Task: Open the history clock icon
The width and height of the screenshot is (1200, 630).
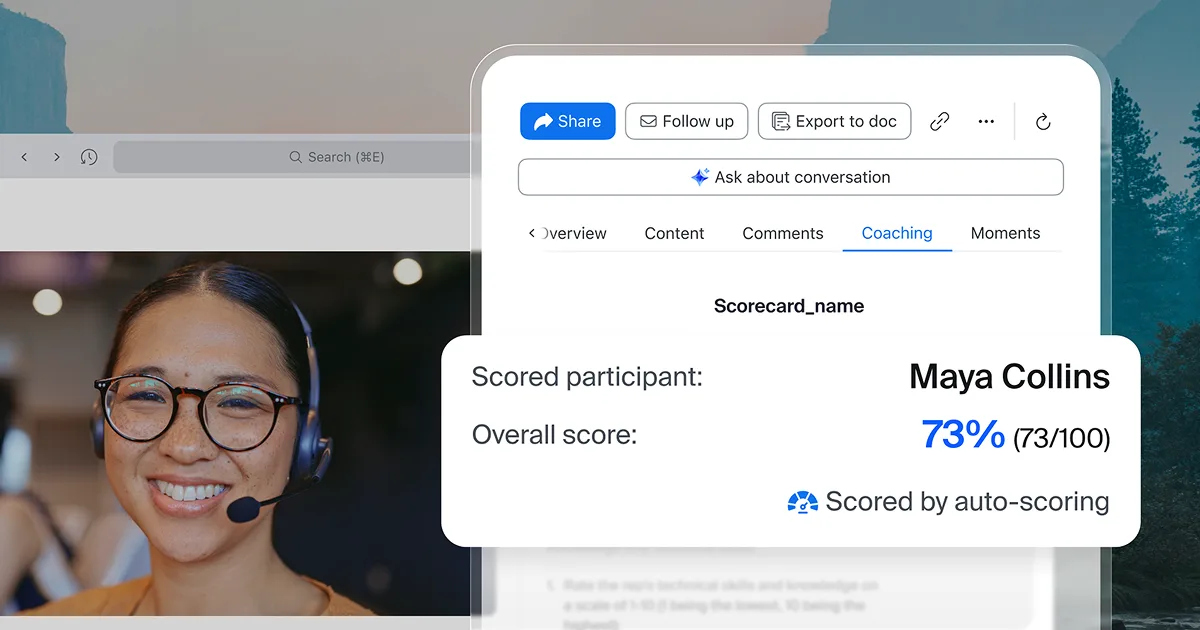Action: pos(89,157)
